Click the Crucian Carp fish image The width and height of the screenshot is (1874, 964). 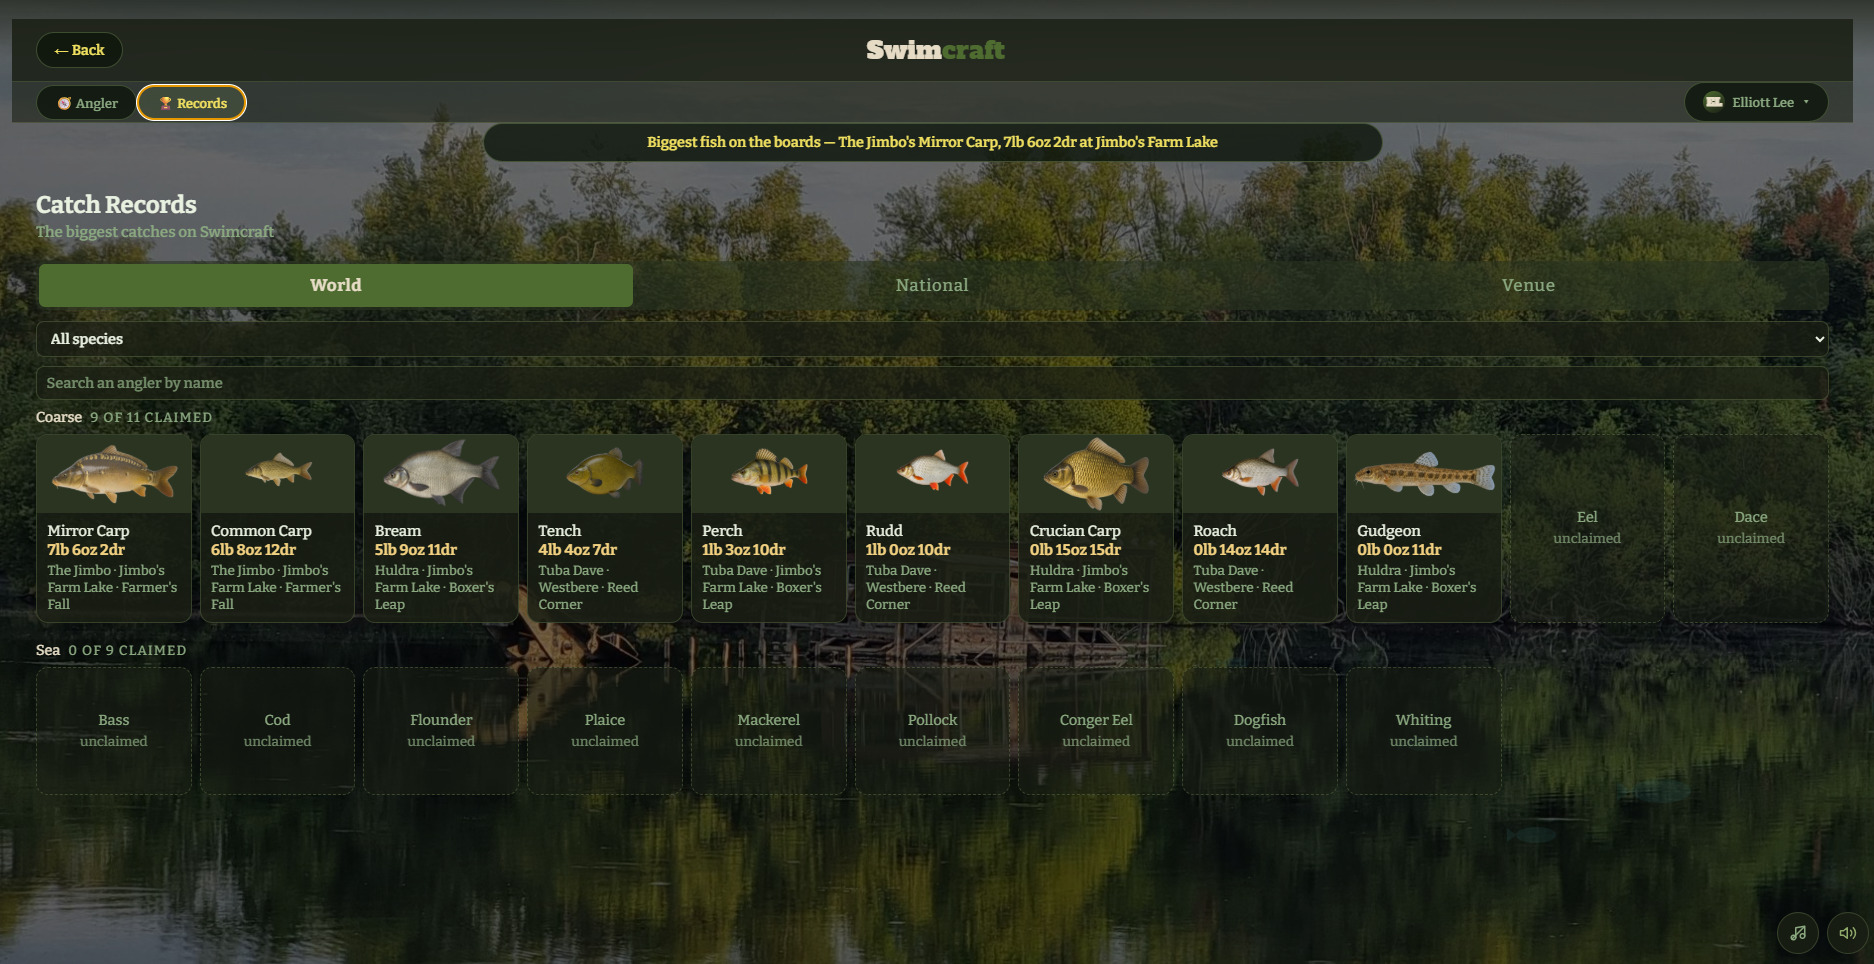pos(1096,474)
